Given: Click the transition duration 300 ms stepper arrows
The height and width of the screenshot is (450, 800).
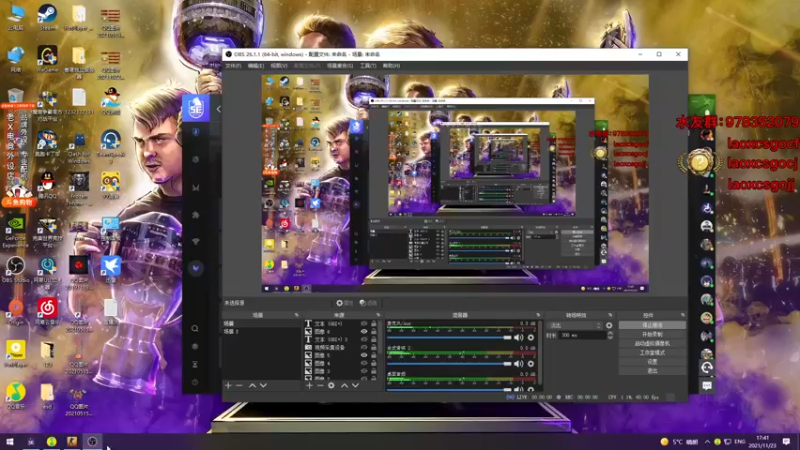Looking at the screenshot, I should [610, 335].
